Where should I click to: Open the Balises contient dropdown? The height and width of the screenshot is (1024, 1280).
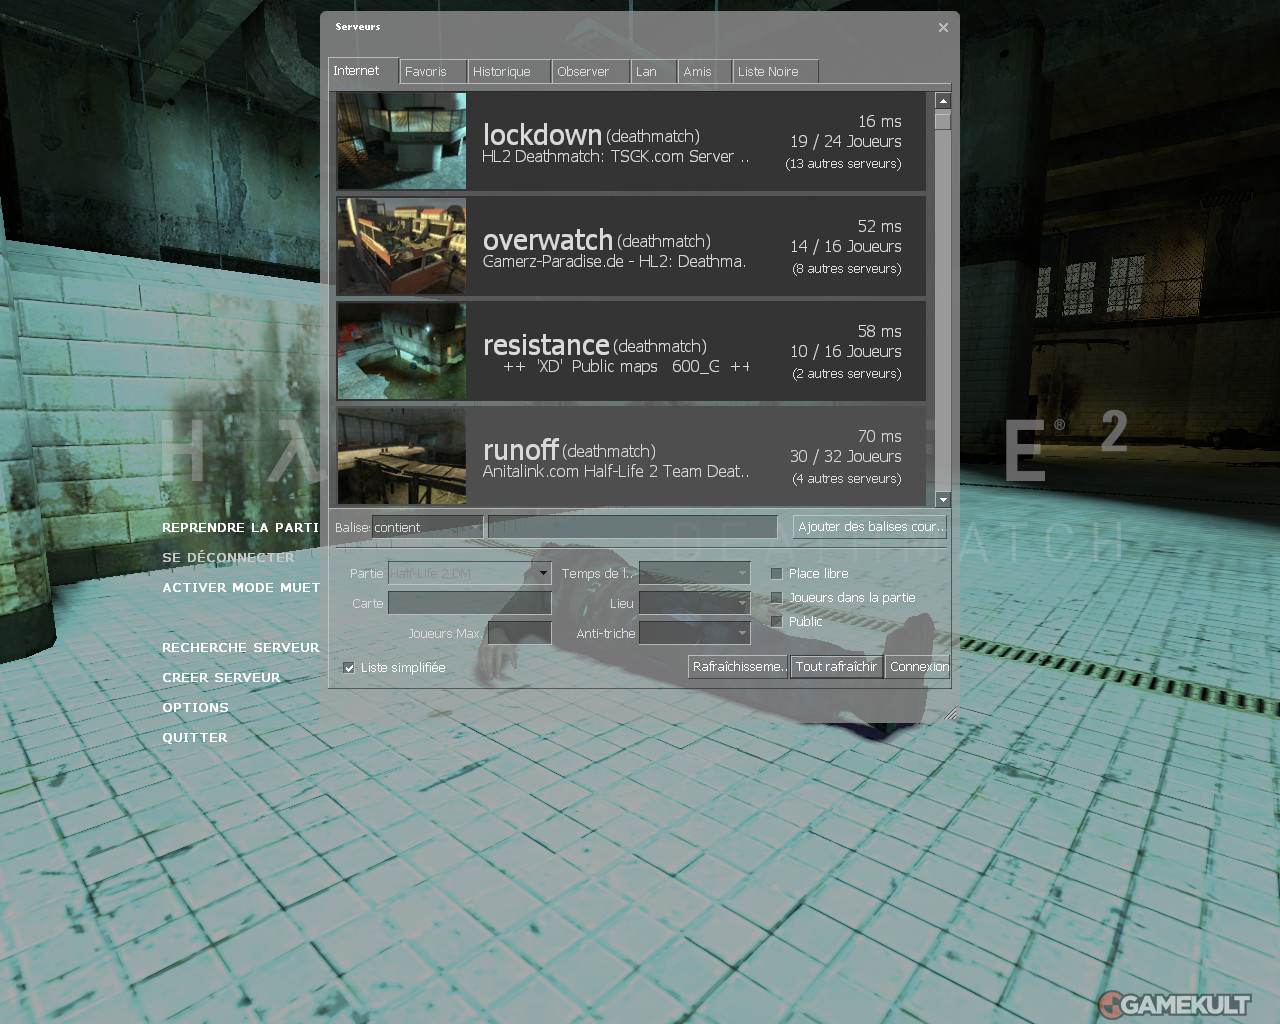click(x=428, y=527)
